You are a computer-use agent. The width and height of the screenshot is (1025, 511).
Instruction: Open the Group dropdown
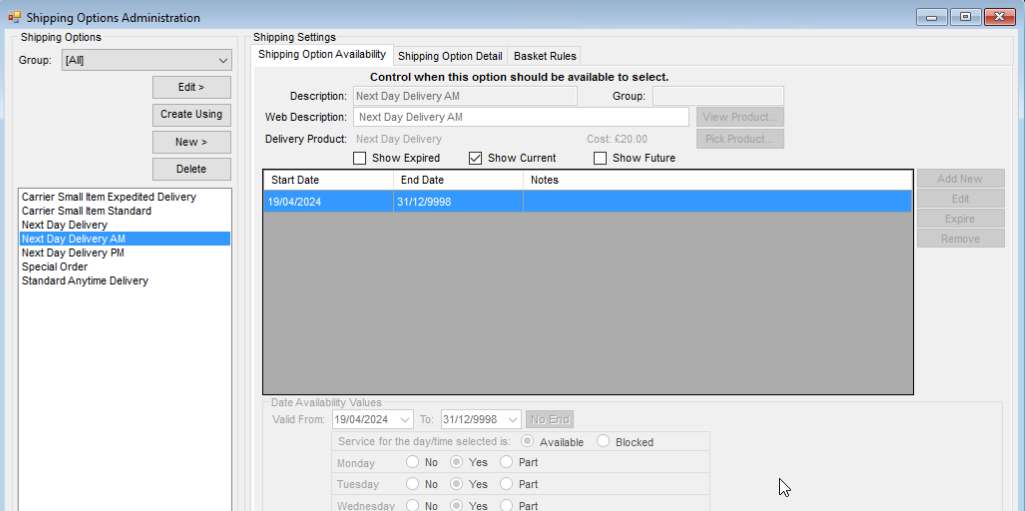pyautogui.click(x=146, y=60)
